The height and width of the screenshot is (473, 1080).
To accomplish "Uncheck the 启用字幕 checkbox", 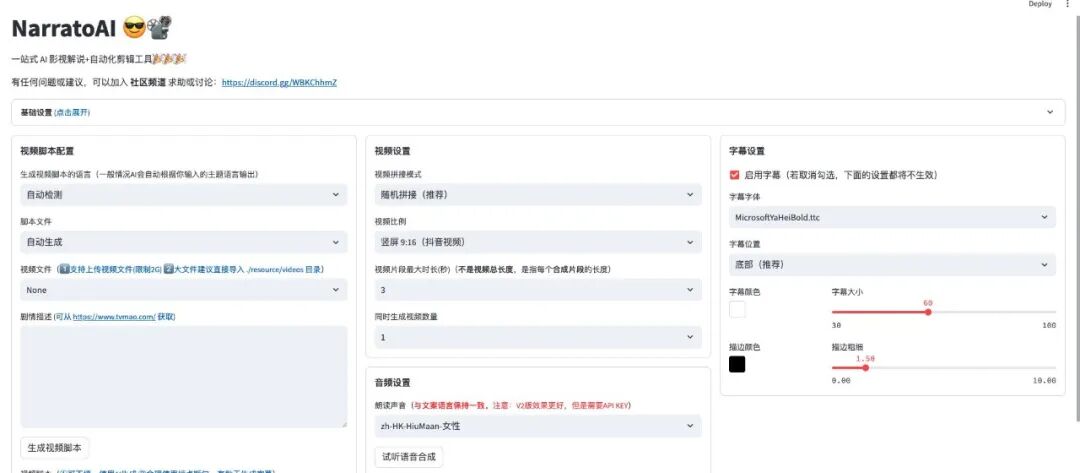I will pyautogui.click(x=734, y=176).
